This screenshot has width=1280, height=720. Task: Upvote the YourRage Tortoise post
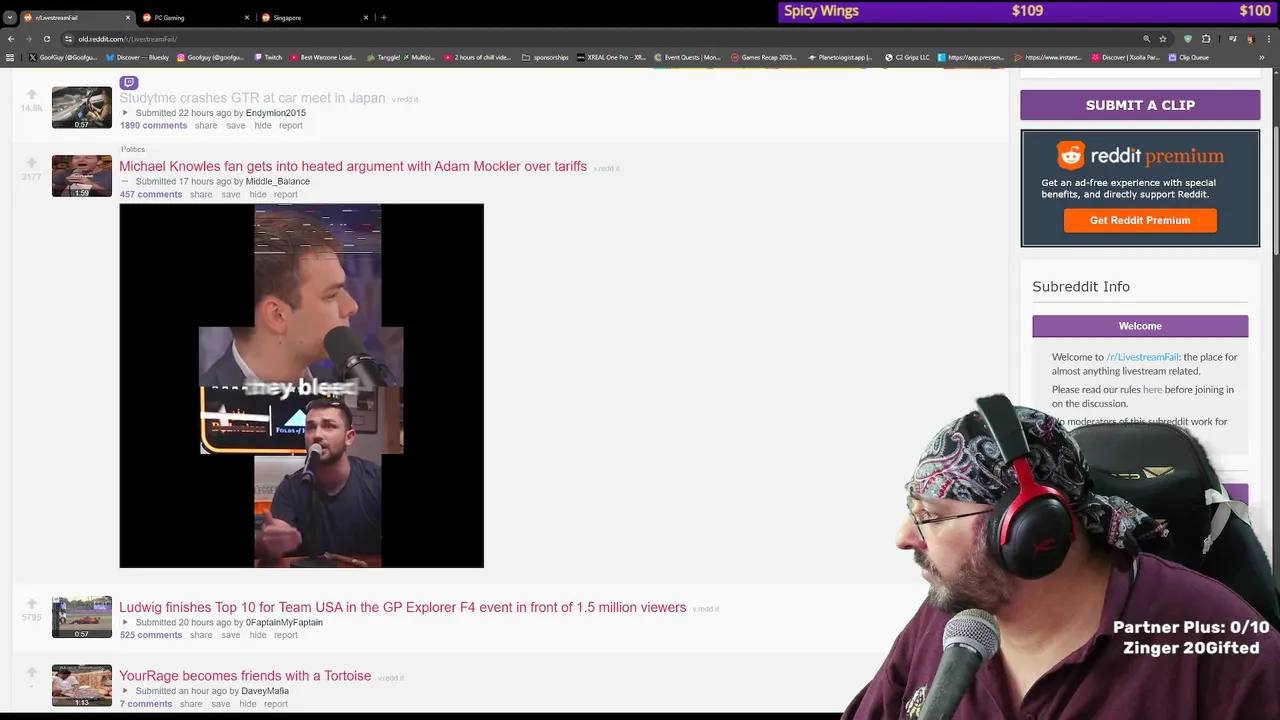pyautogui.click(x=32, y=672)
